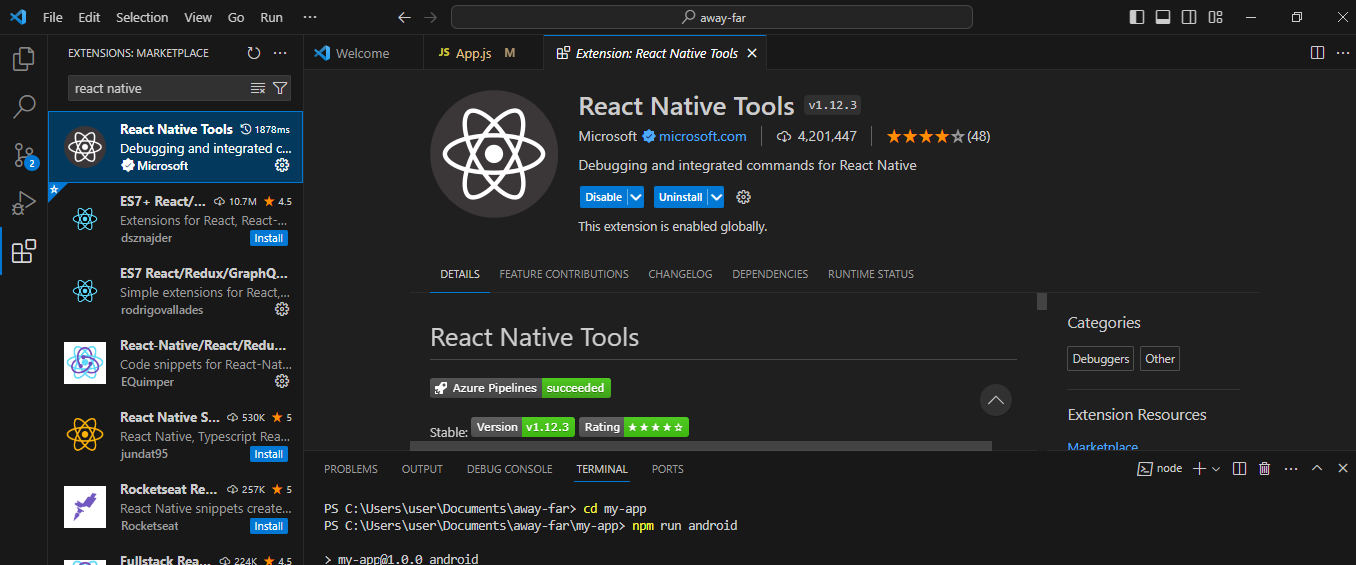Maximize the panel with the up chevron

point(1316,468)
